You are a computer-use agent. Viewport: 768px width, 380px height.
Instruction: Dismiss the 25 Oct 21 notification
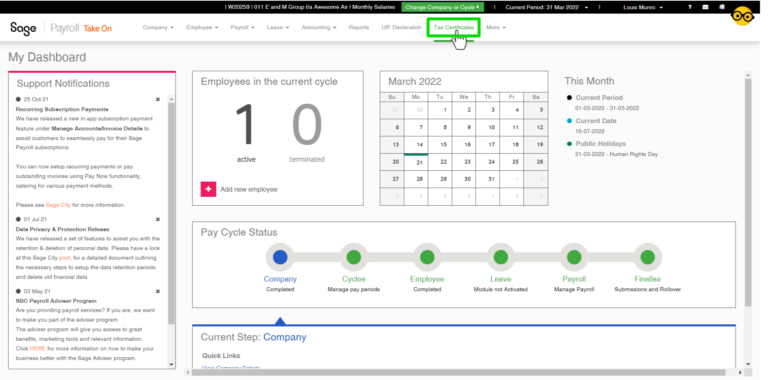click(x=158, y=99)
